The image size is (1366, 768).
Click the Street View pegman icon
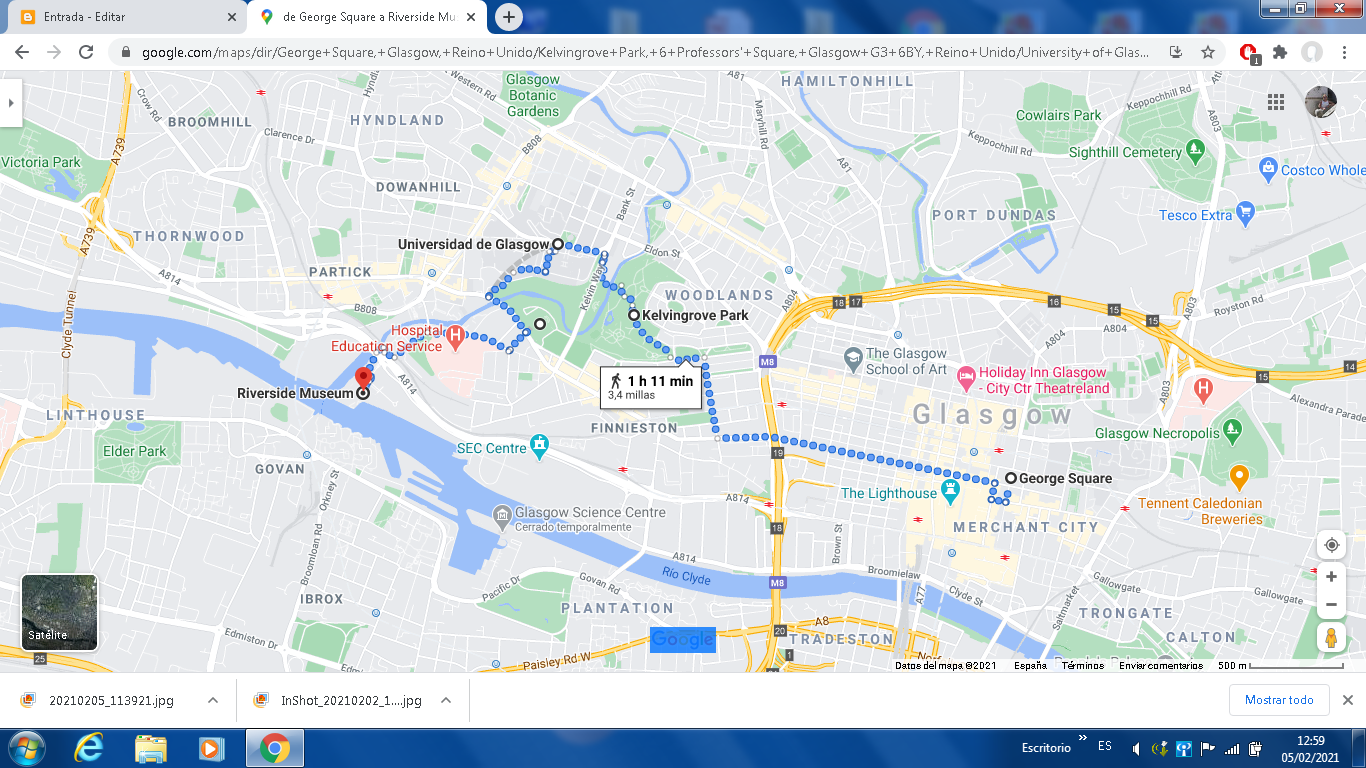coord(1330,637)
